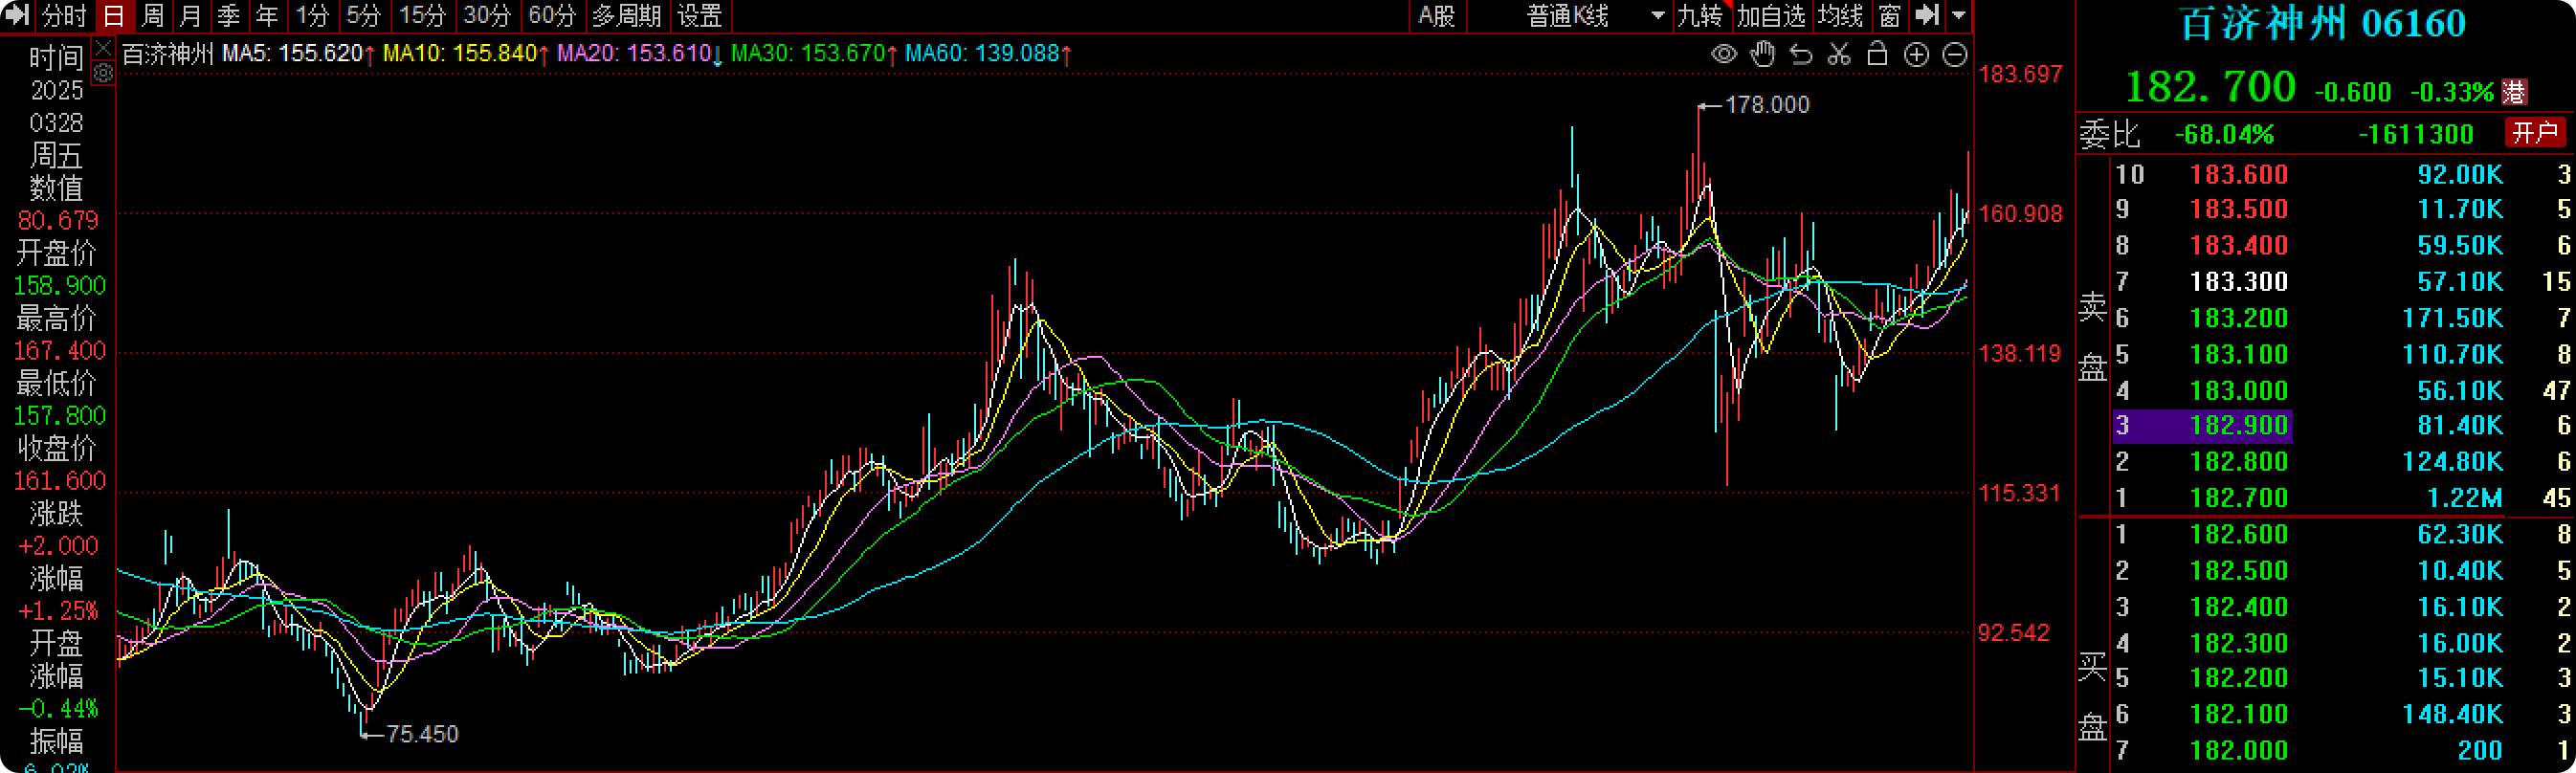The width and height of the screenshot is (2576, 773).
Task: Click 加自选 to add to watchlist
Action: pos(1771,16)
